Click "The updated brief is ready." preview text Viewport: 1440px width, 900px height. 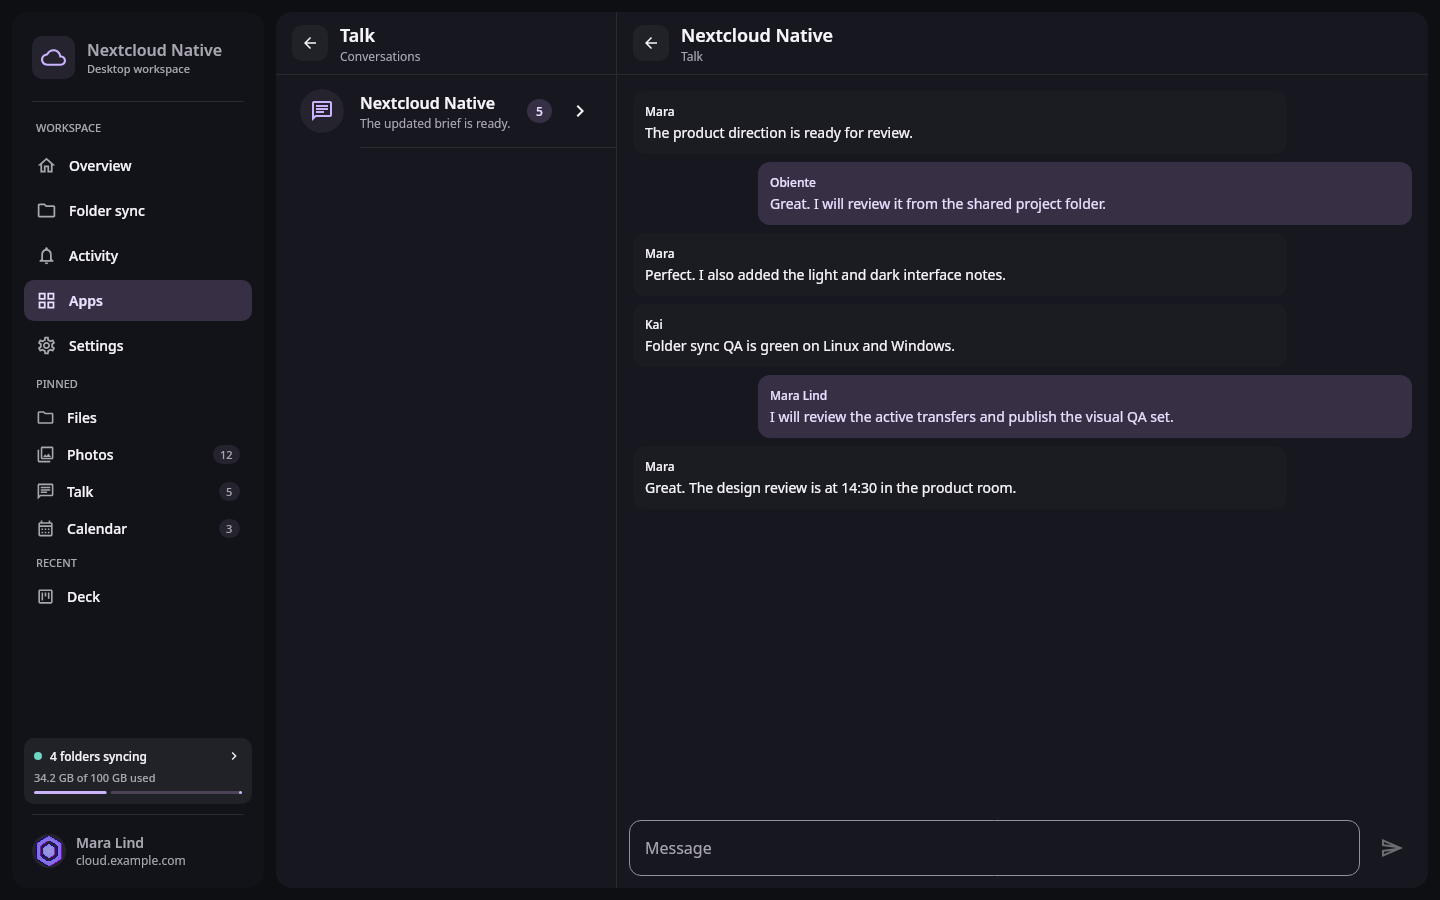tap(435, 124)
